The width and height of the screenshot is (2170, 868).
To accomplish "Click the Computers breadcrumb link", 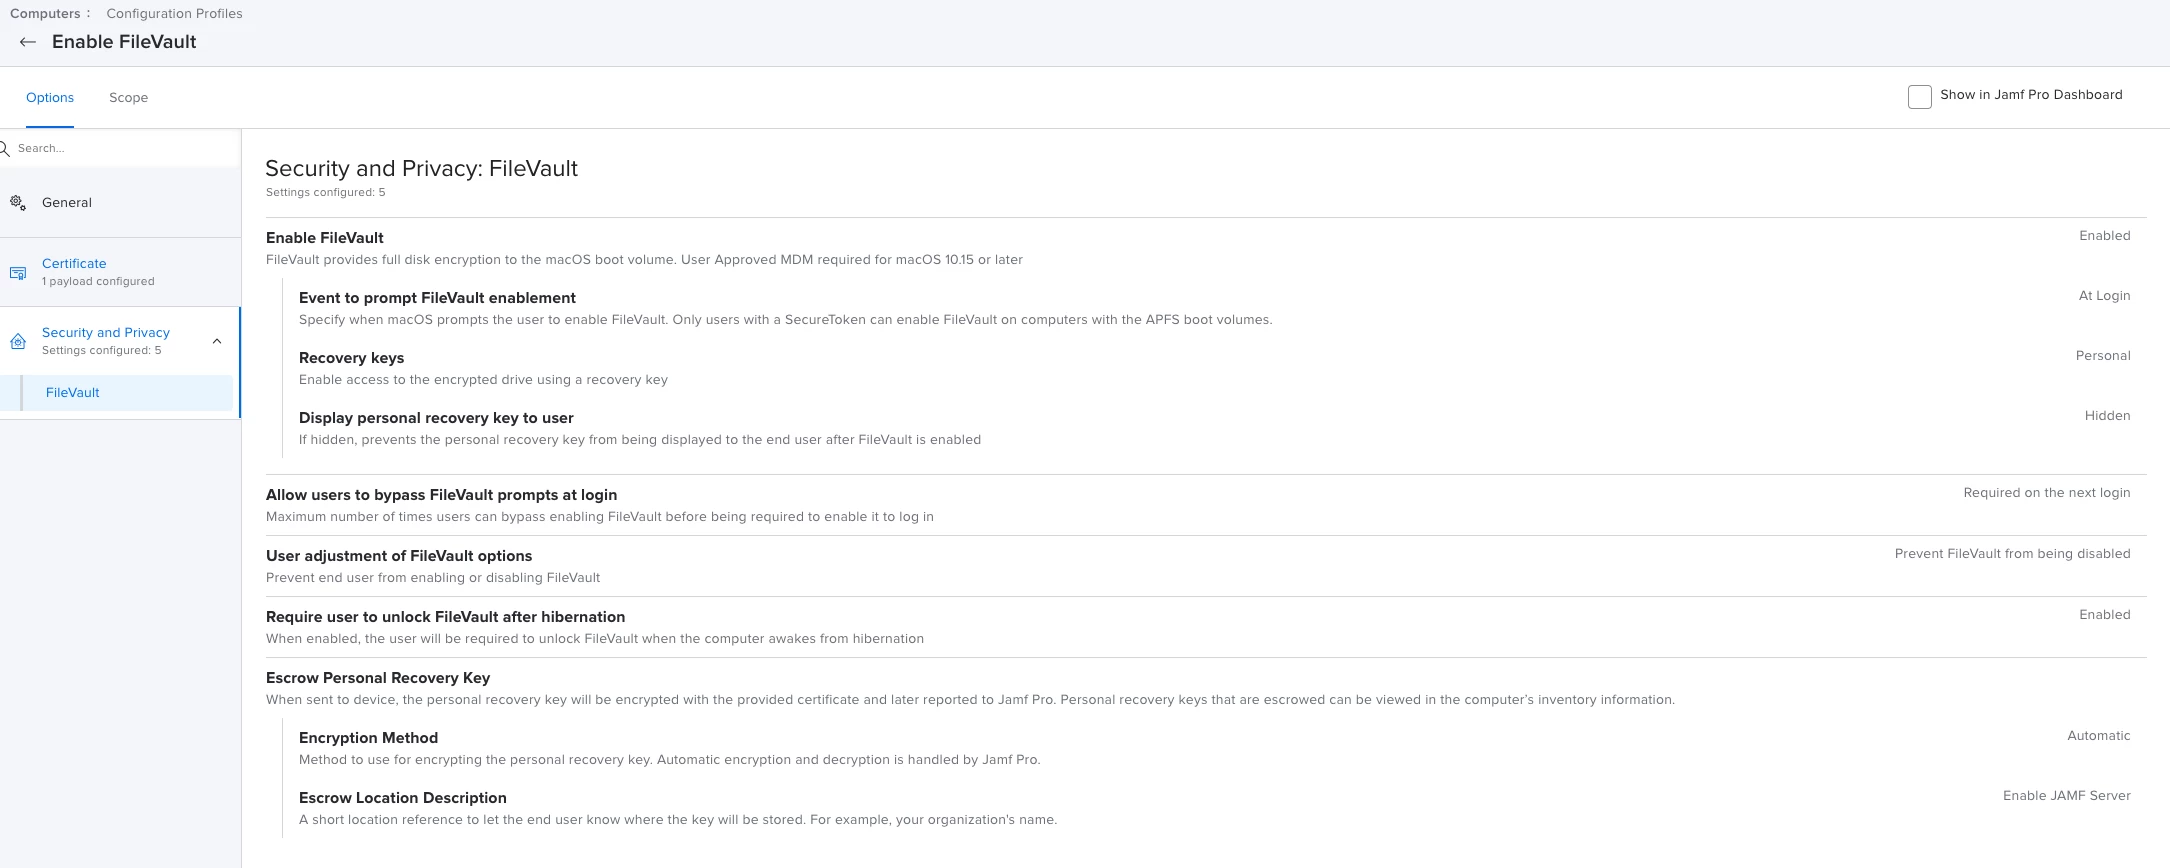I will point(45,13).
